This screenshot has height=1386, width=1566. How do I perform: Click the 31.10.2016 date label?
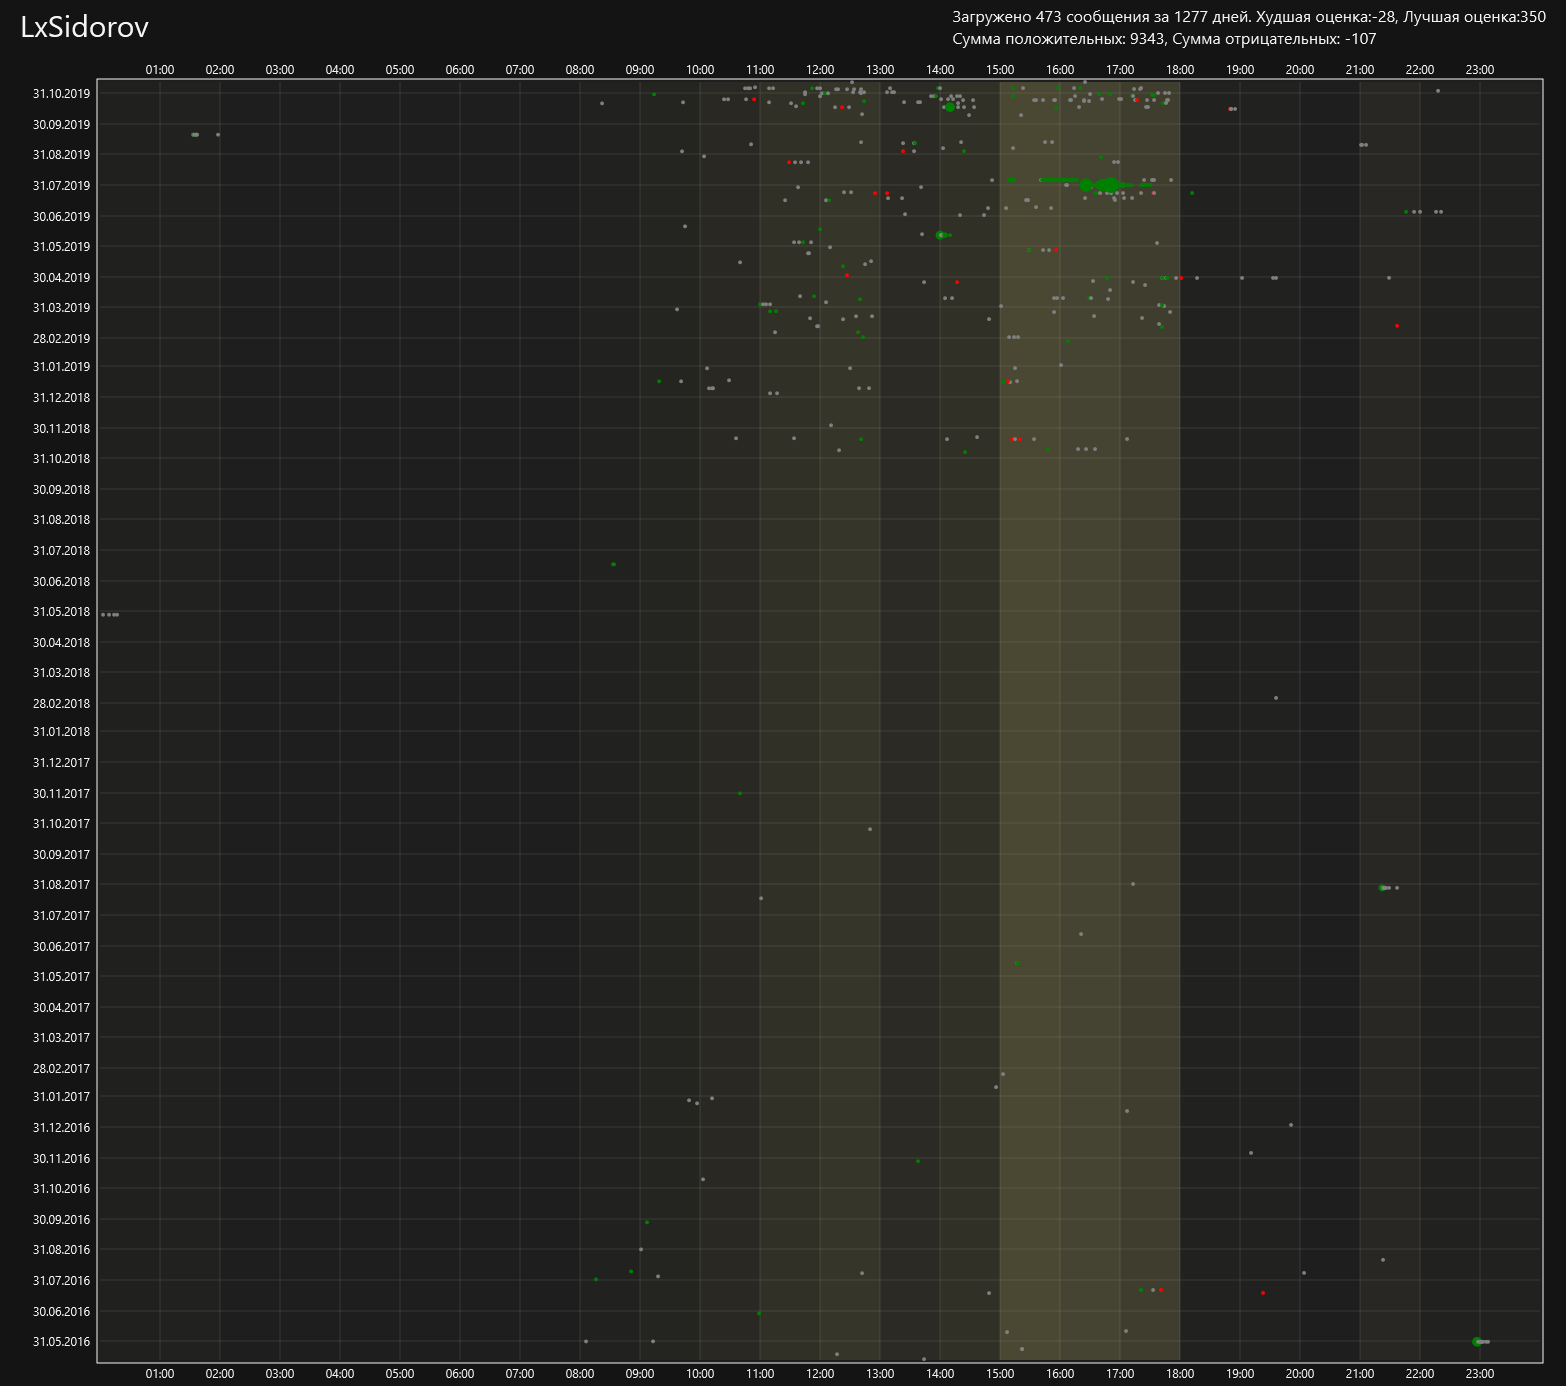click(x=61, y=1189)
